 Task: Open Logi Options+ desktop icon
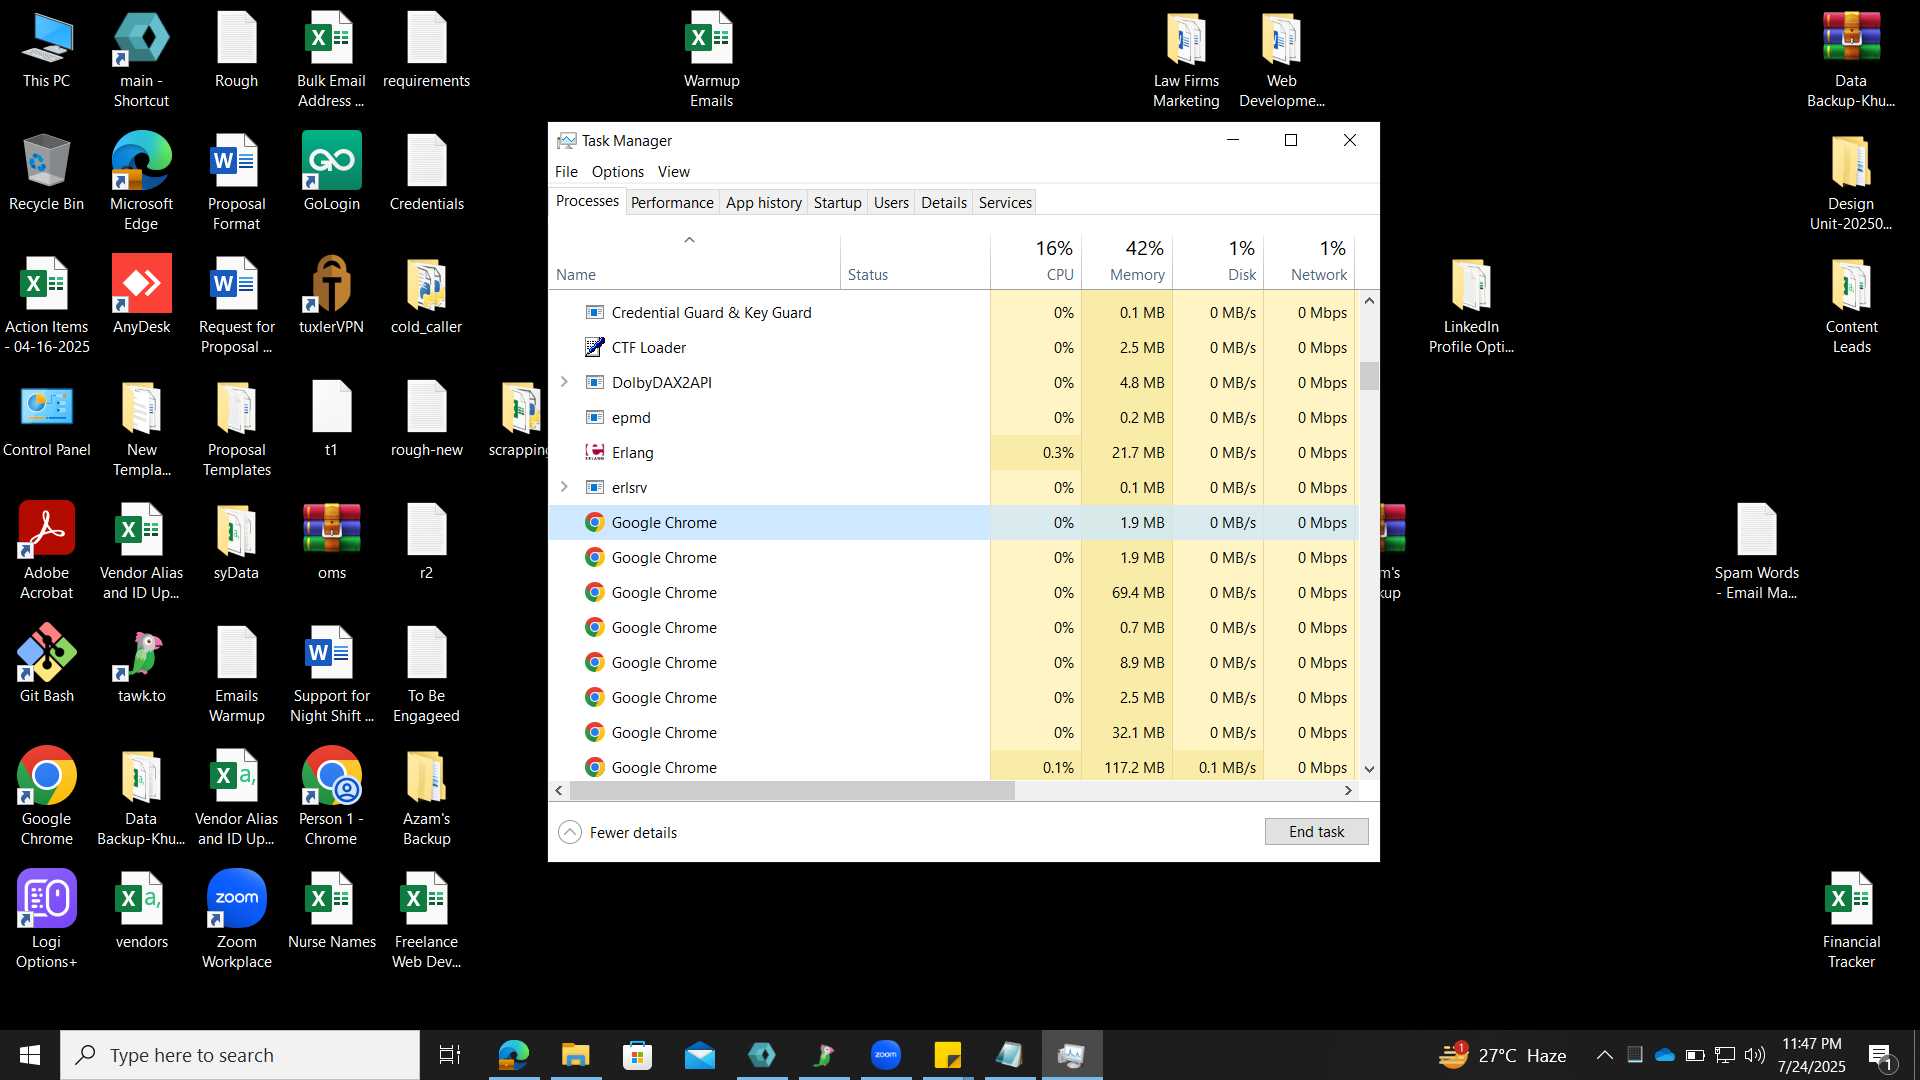click(x=46, y=920)
